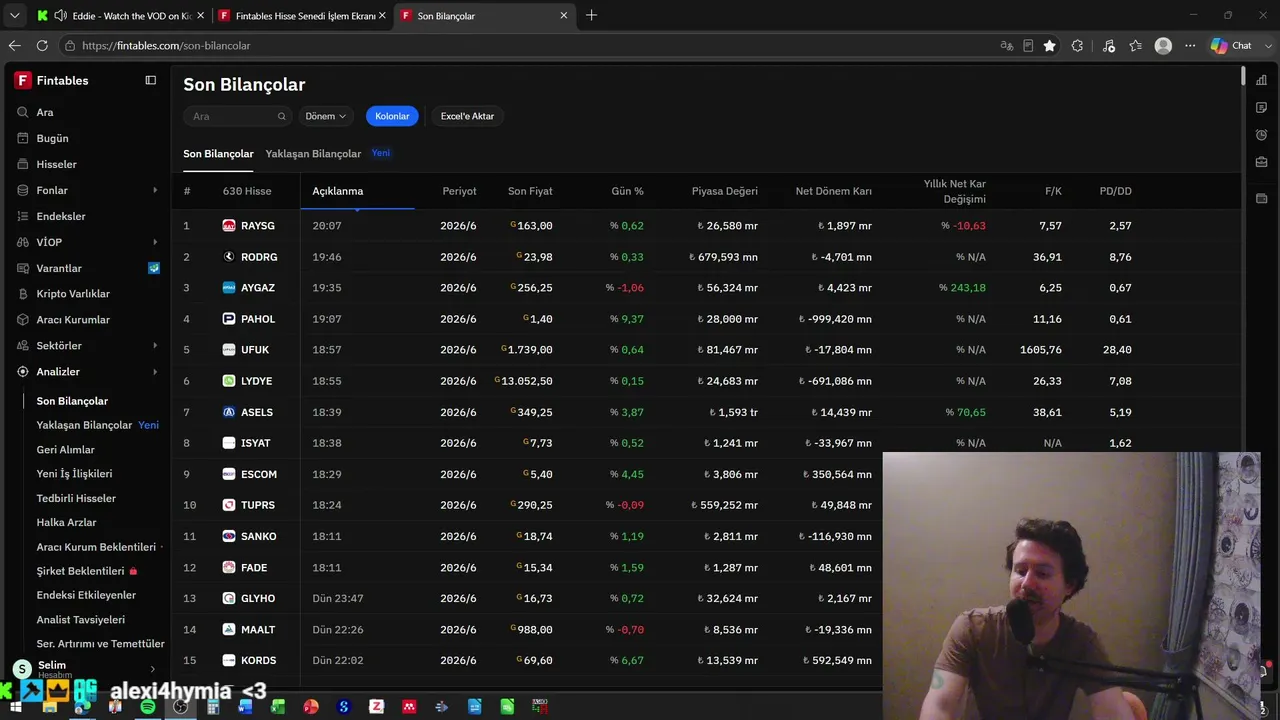Click the MAALT company logo icon

pyautogui.click(x=229, y=630)
